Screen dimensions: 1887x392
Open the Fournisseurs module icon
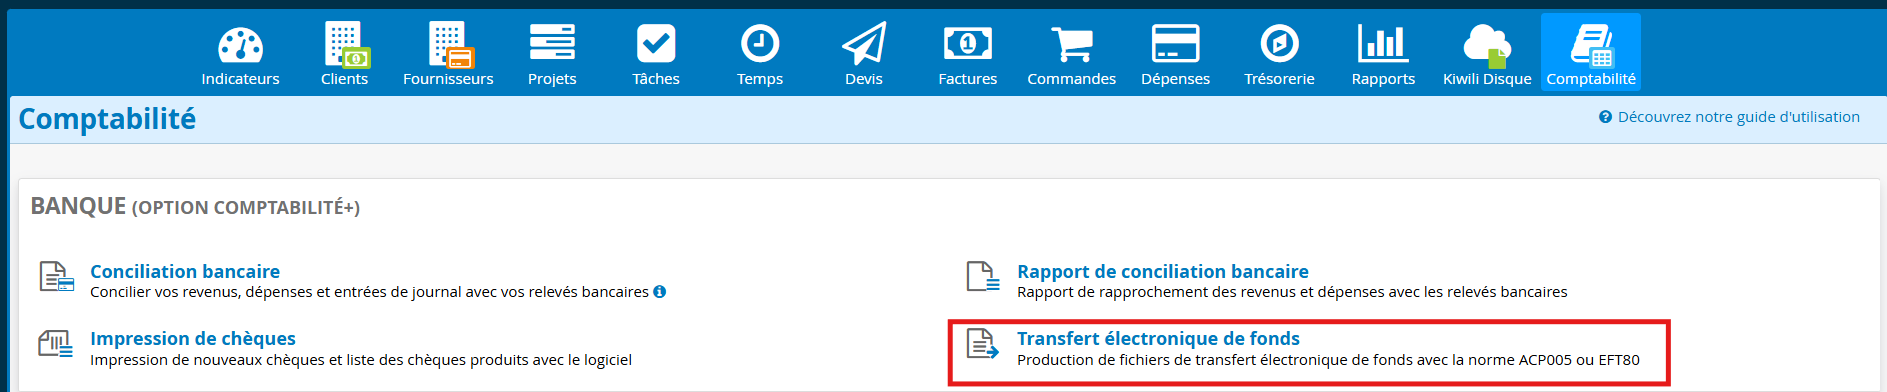tap(450, 45)
